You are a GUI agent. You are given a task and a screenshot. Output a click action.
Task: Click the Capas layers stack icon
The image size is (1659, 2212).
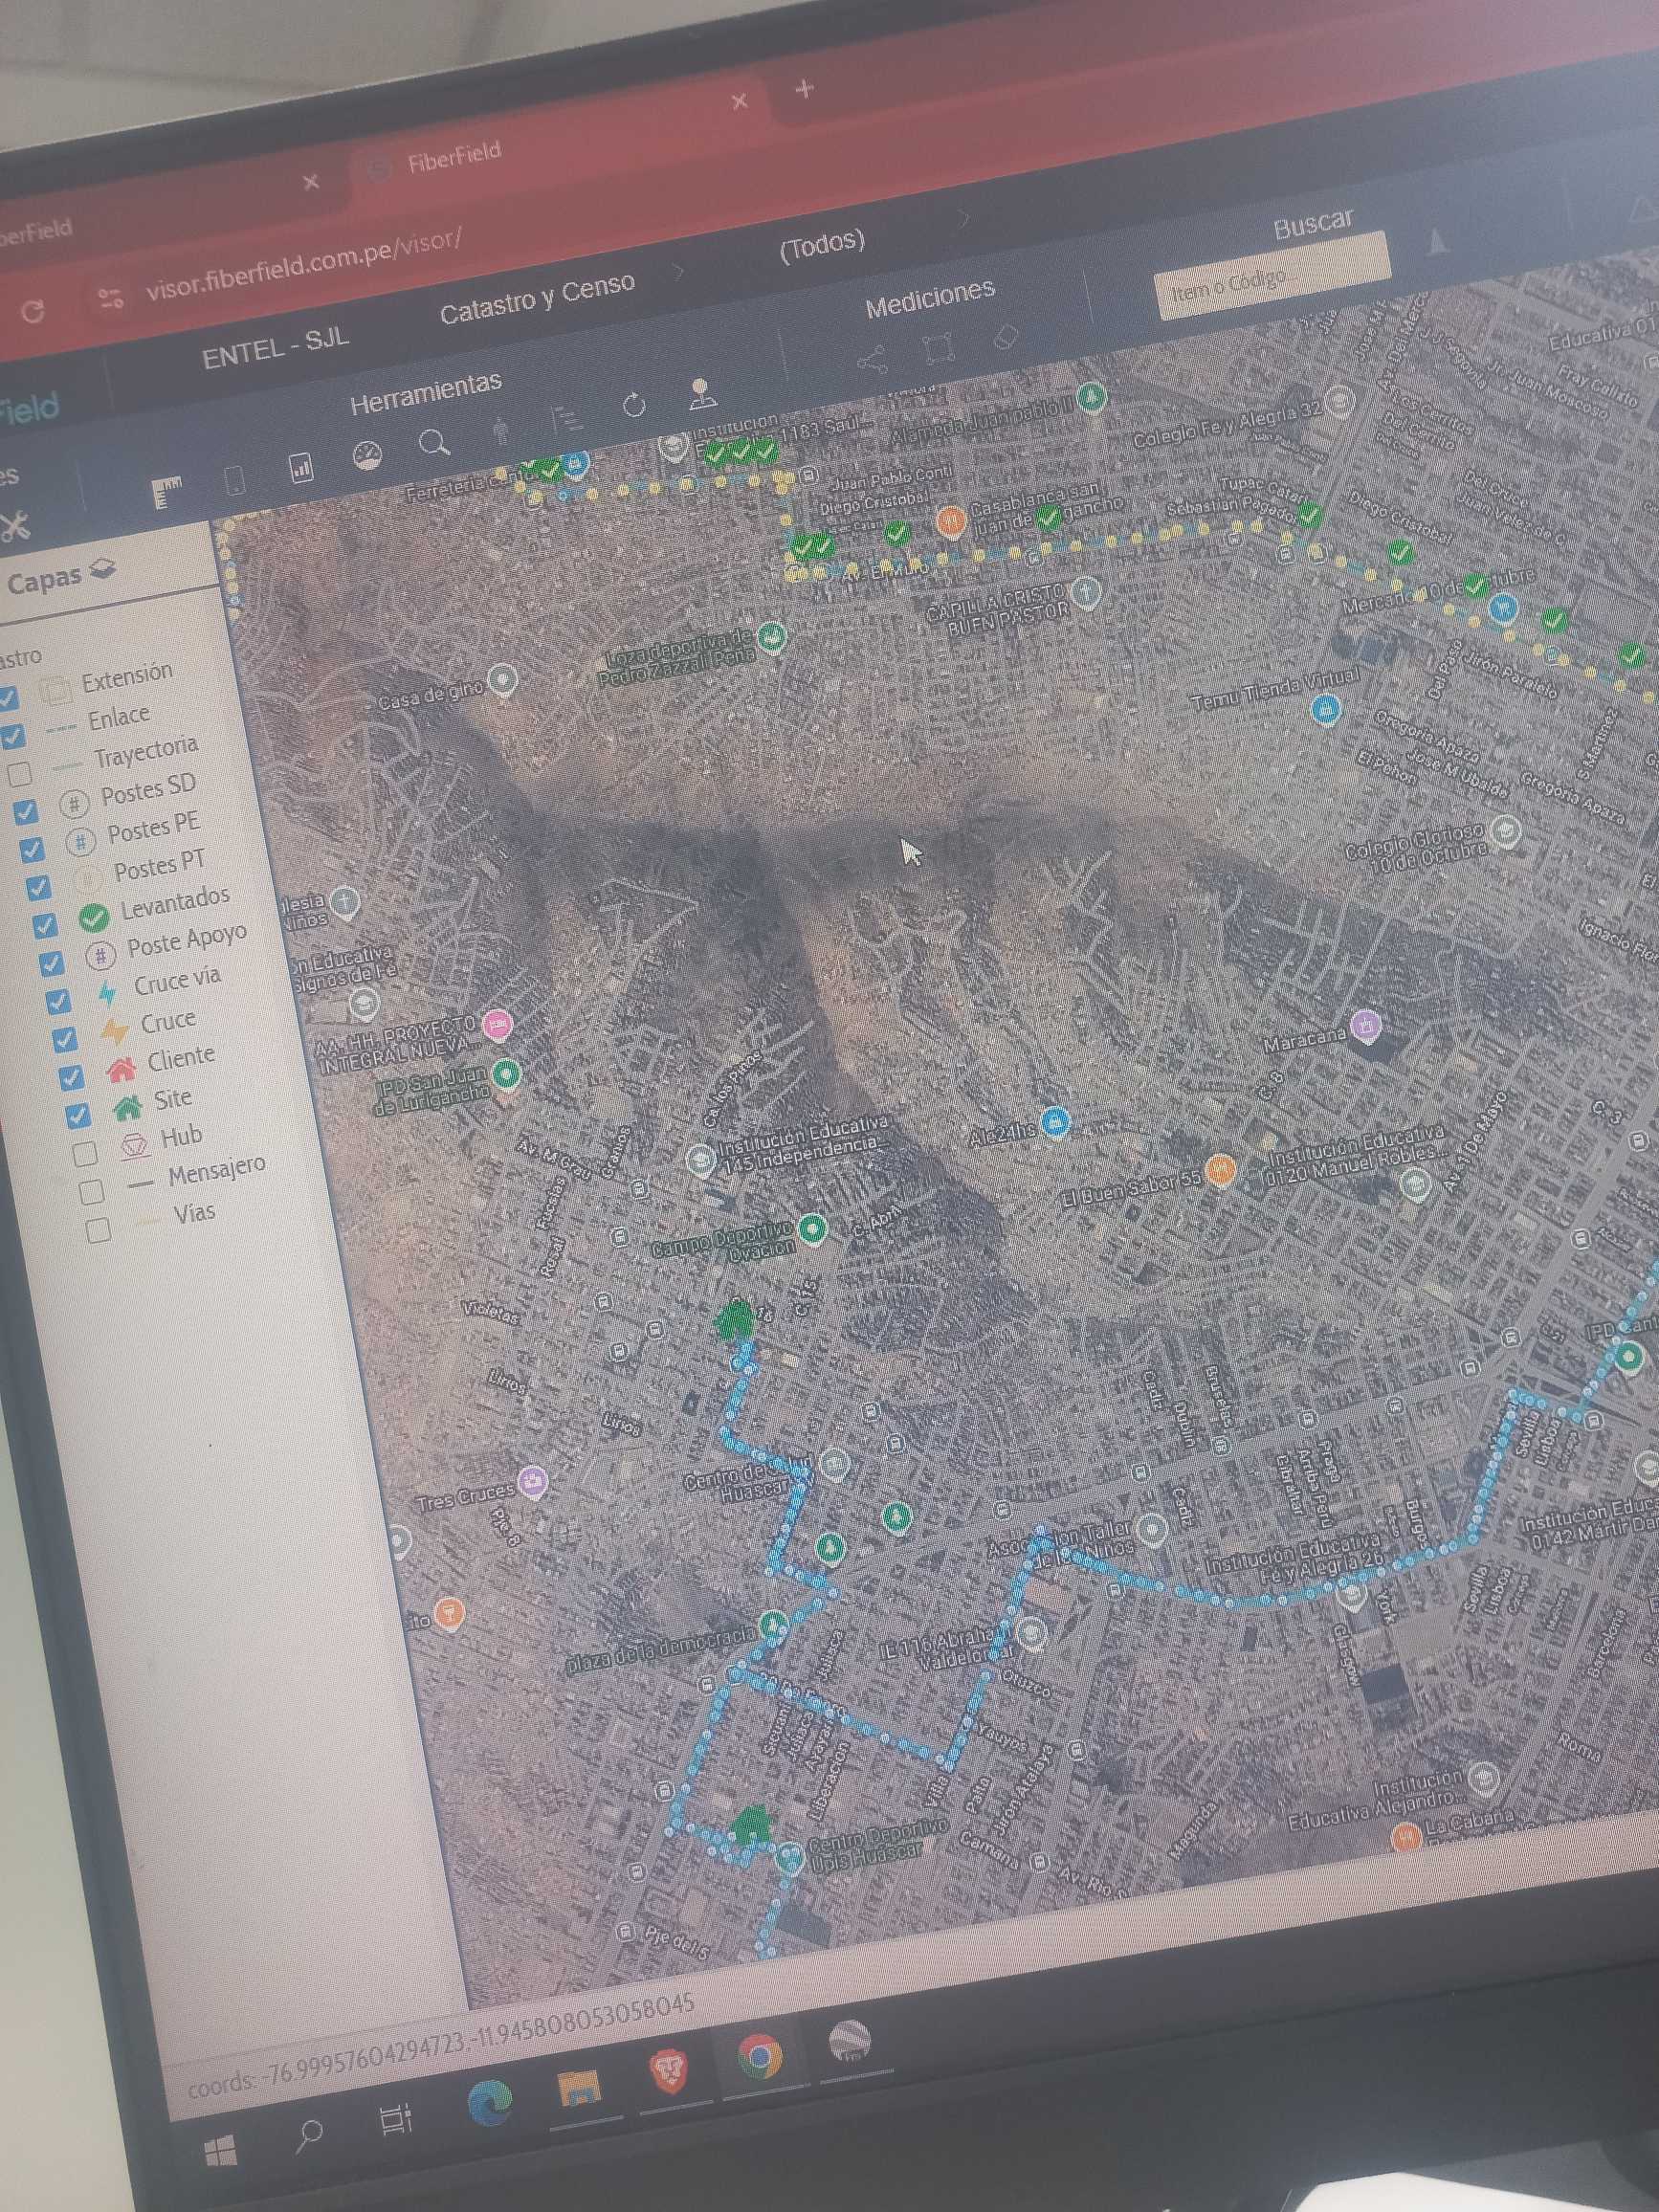102,571
